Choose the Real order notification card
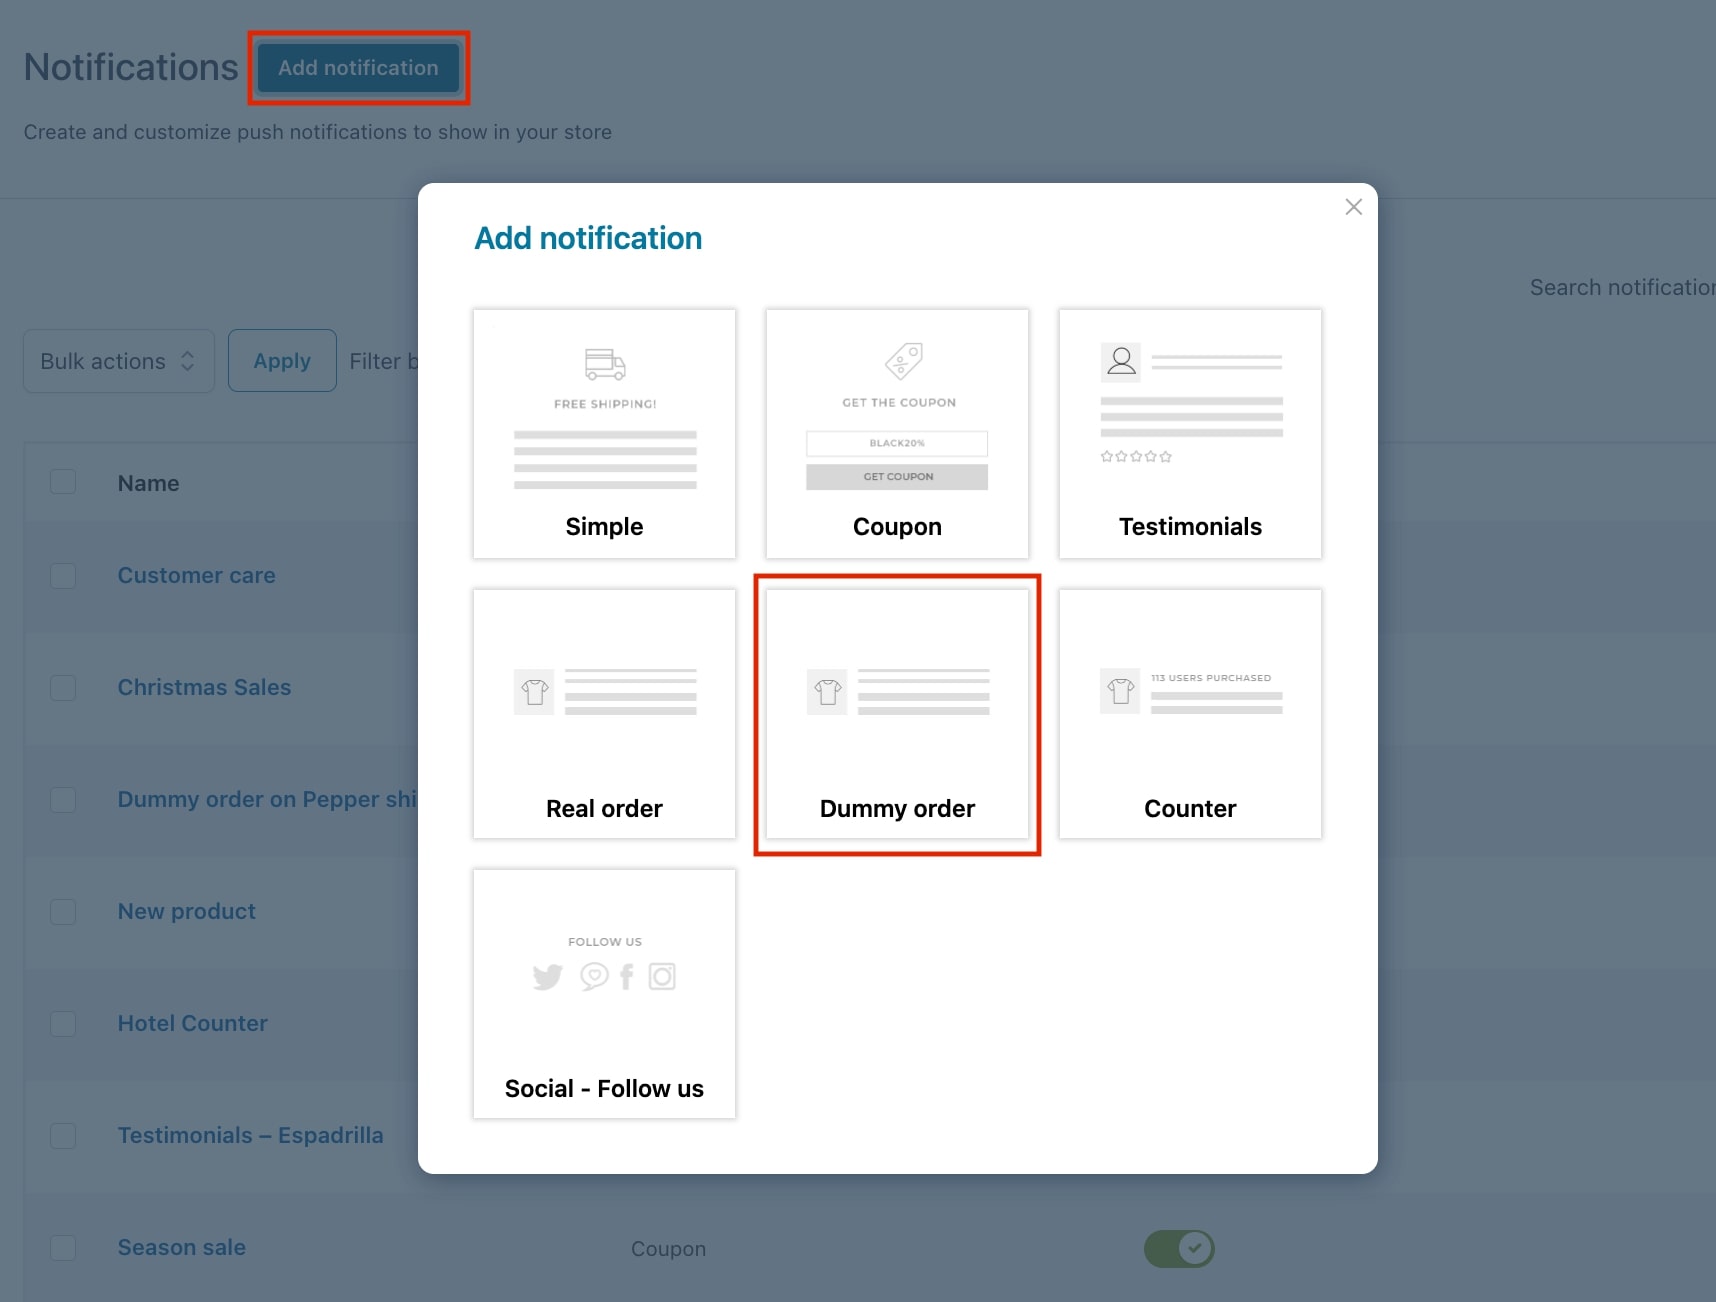The height and width of the screenshot is (1302, 1716). (x=604, y=714)
